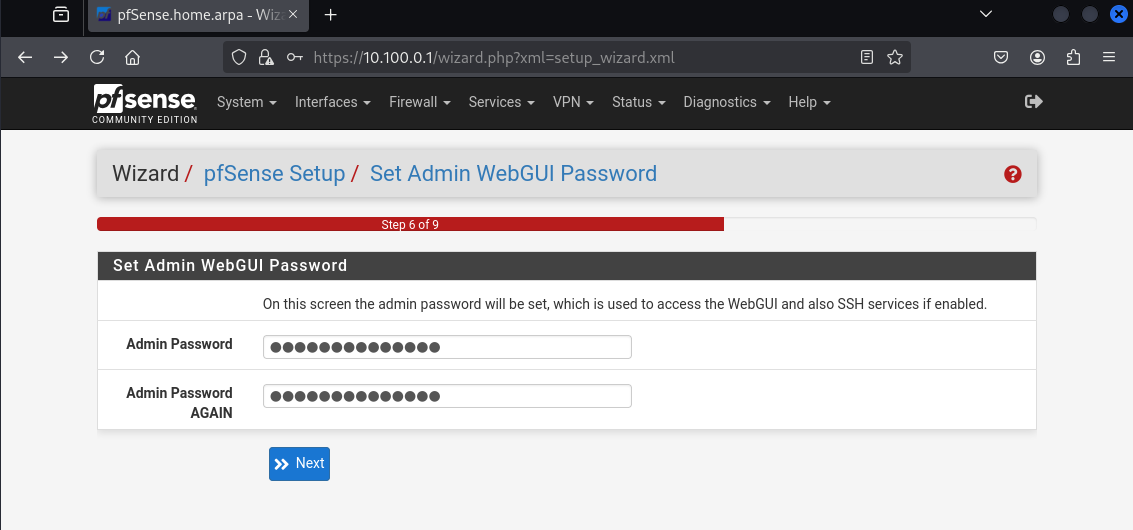Open the VPN dropdown menu
The width and height of the screenshot is (1133, 530).
point(574,102)
